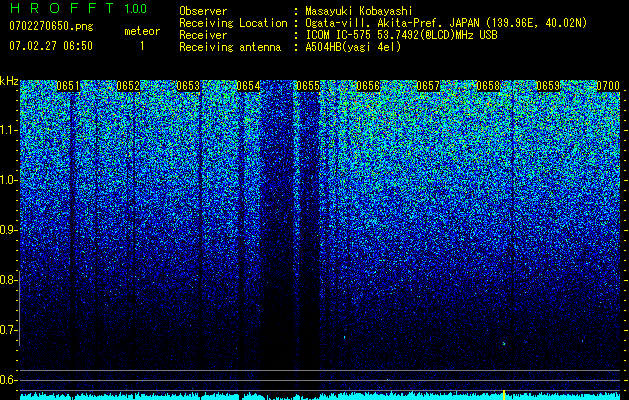Click the 0.7 kHz axis label
Viewport: 629px width, 400px height.
(x=9, y=330)
